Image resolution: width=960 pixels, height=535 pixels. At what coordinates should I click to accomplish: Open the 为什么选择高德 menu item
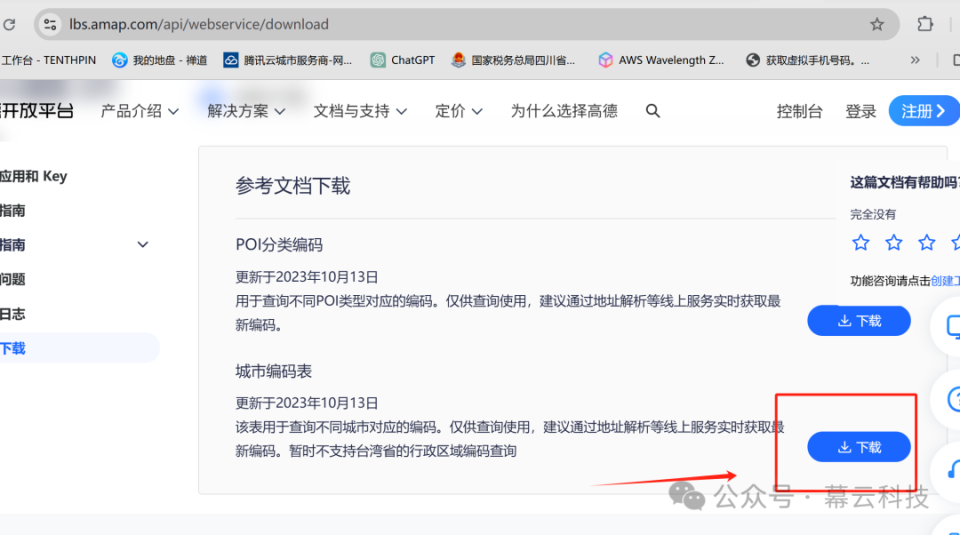click(564, 111)
